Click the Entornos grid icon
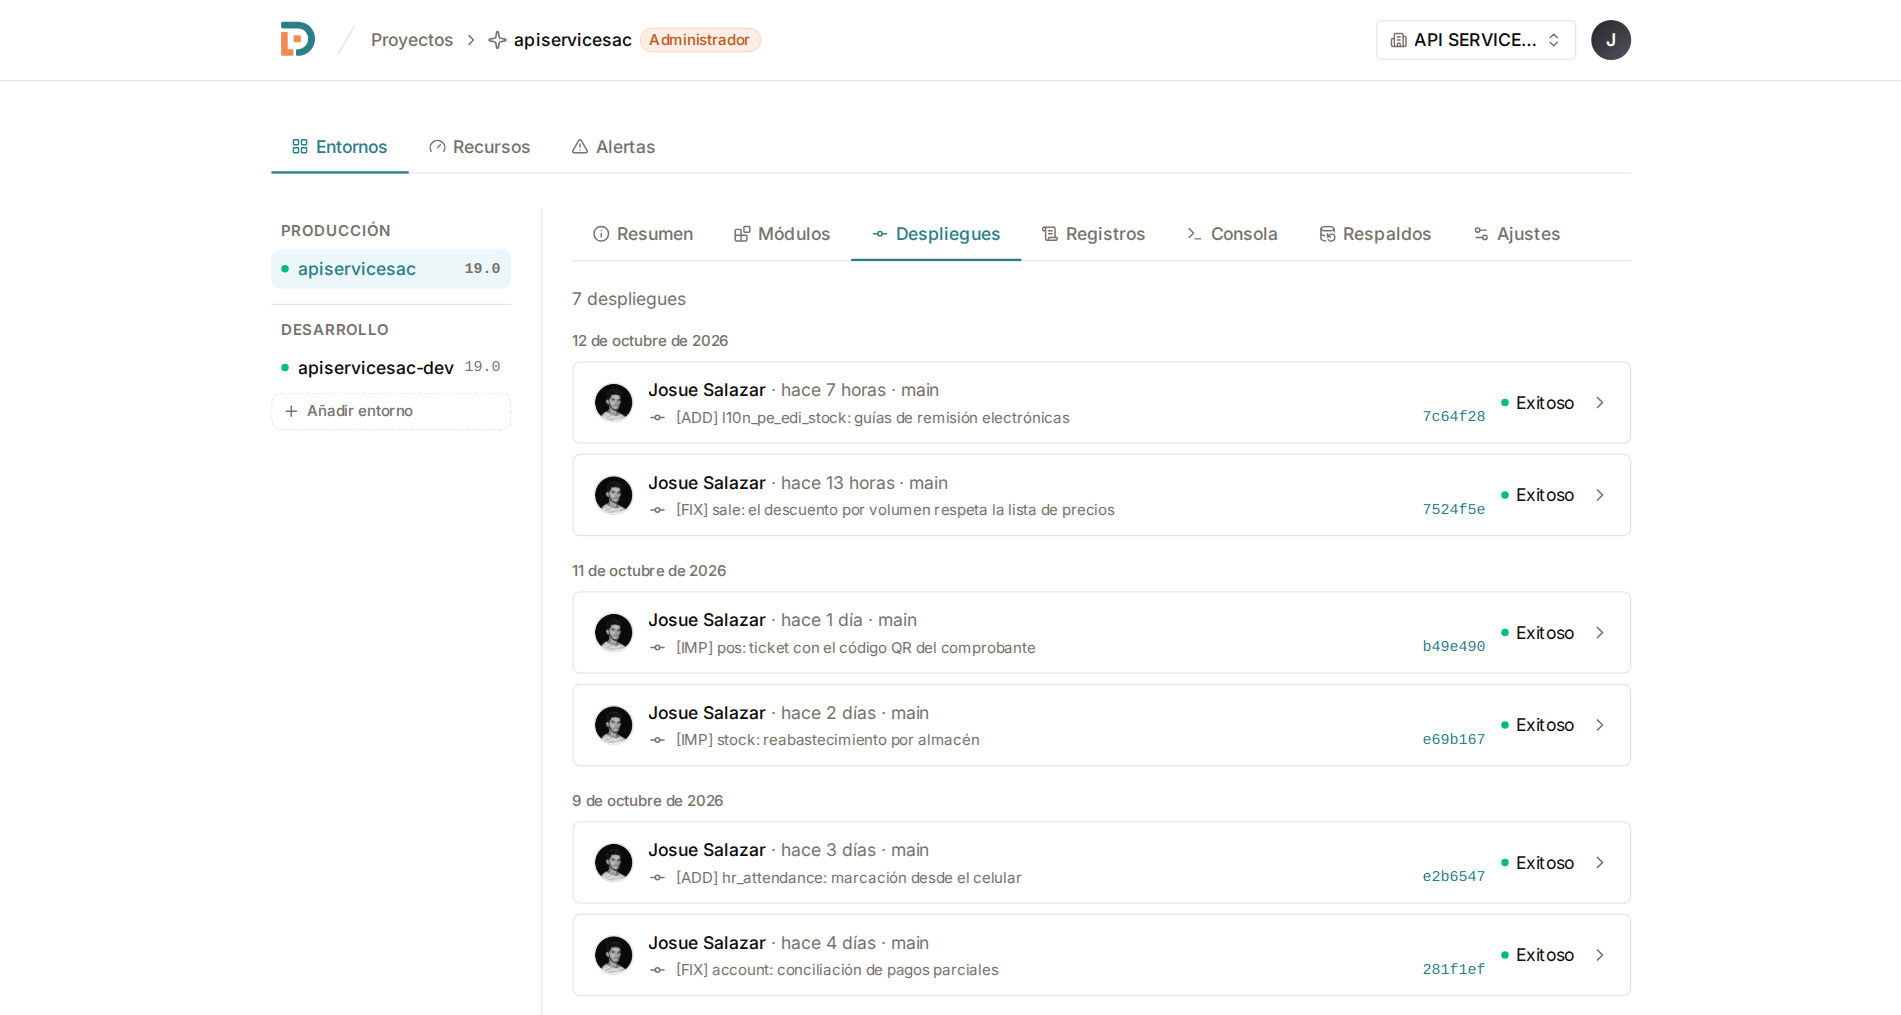Image resolution: width=1901 pixels, height=1015 pixels. tap(300, 147)
